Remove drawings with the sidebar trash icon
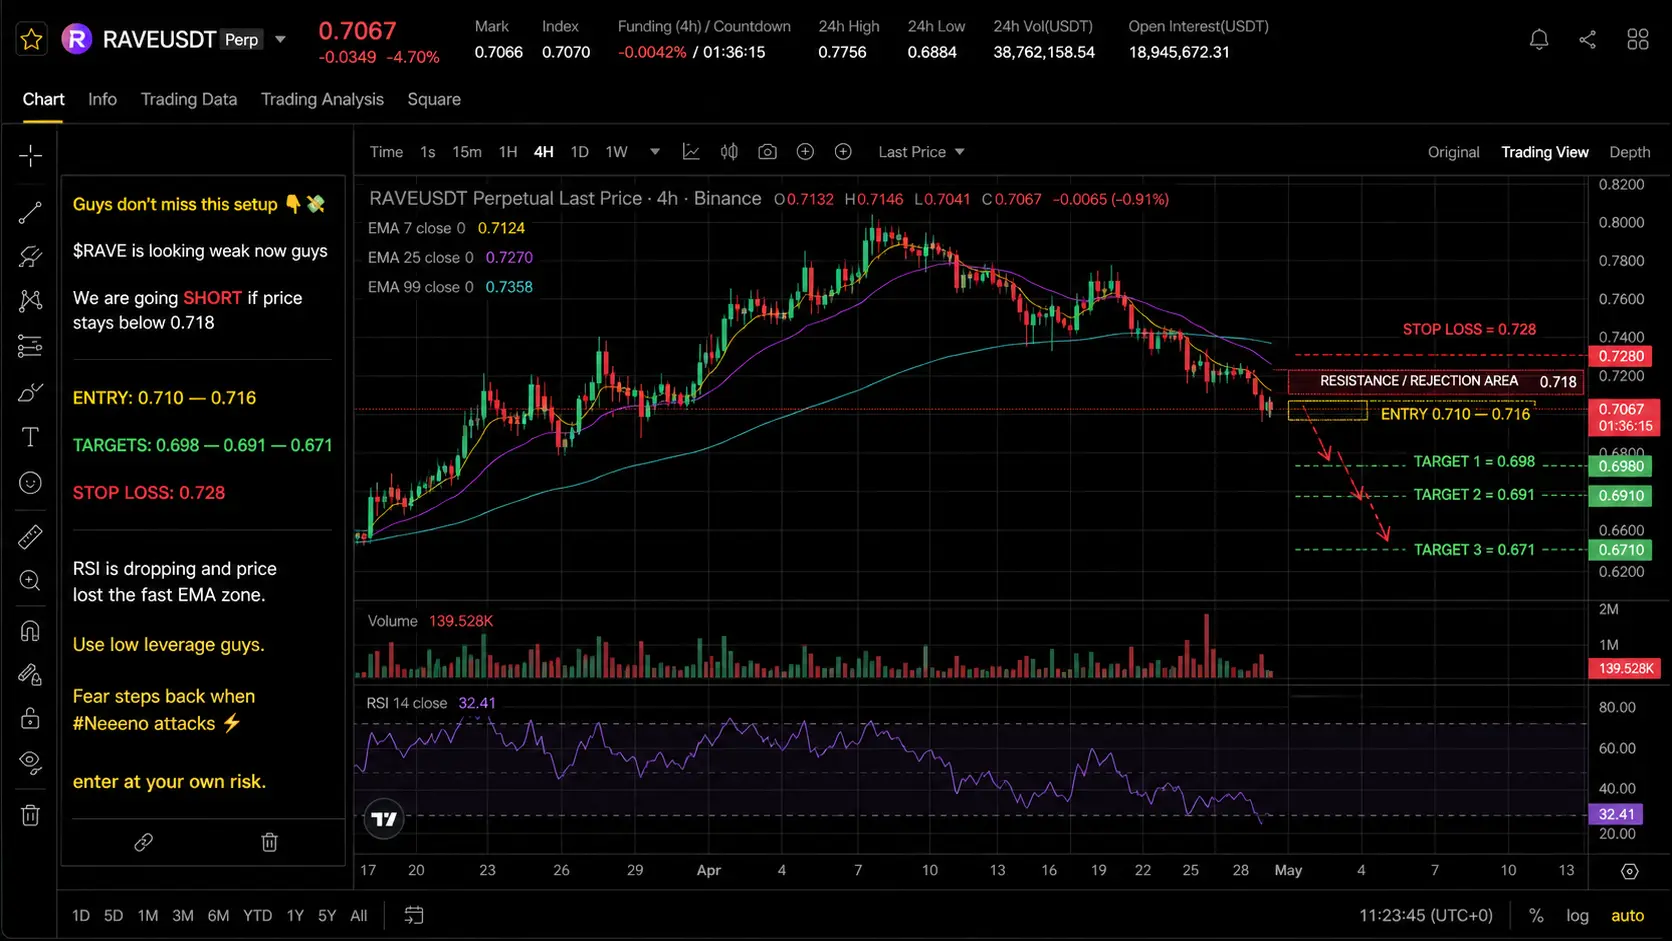Screen dimensions: 1672x941 click(30, 815)
